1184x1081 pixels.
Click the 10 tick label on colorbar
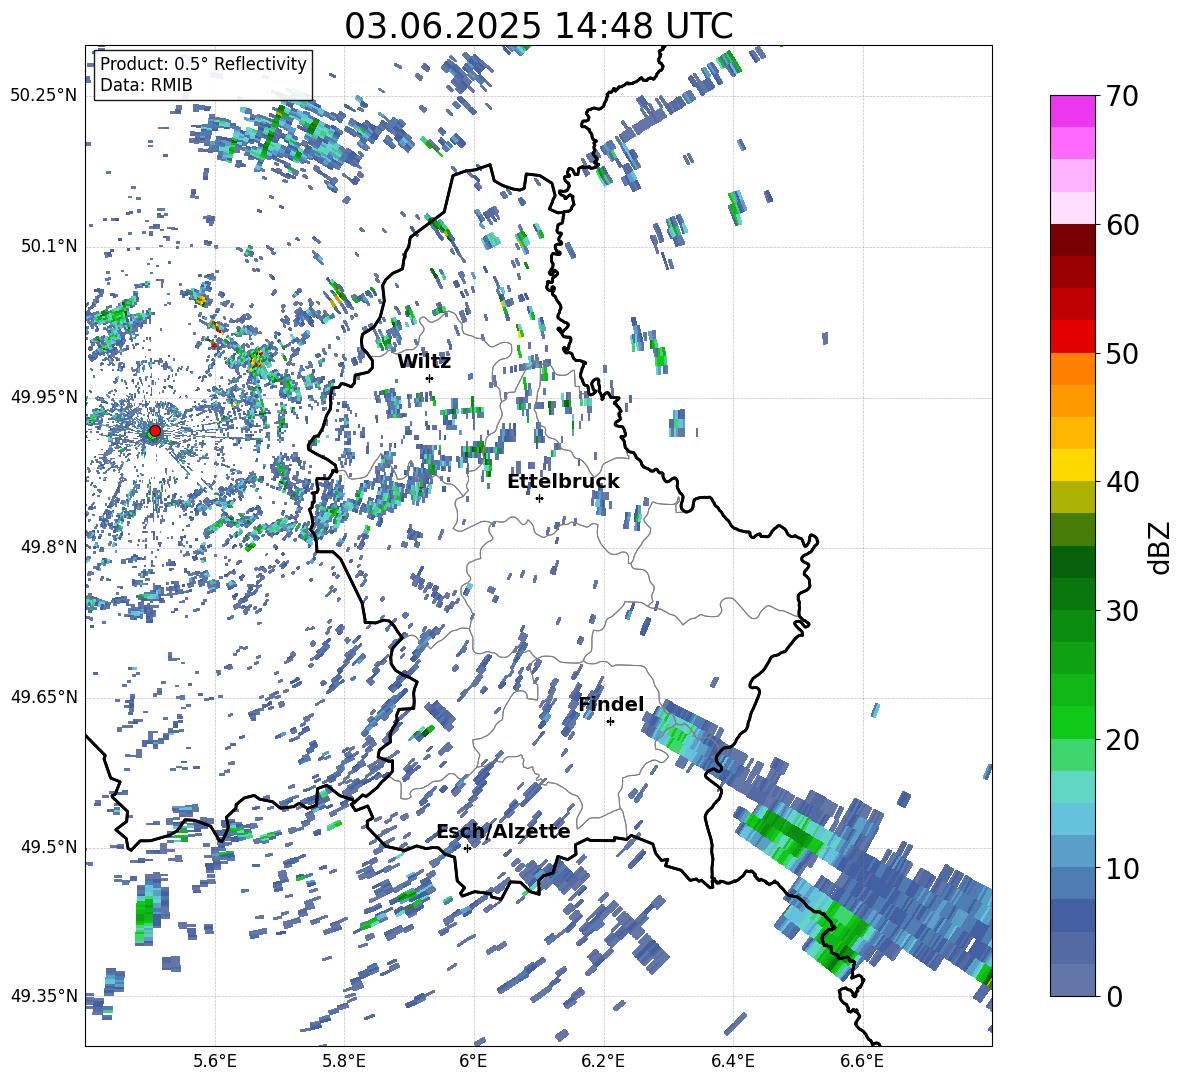1121,868
